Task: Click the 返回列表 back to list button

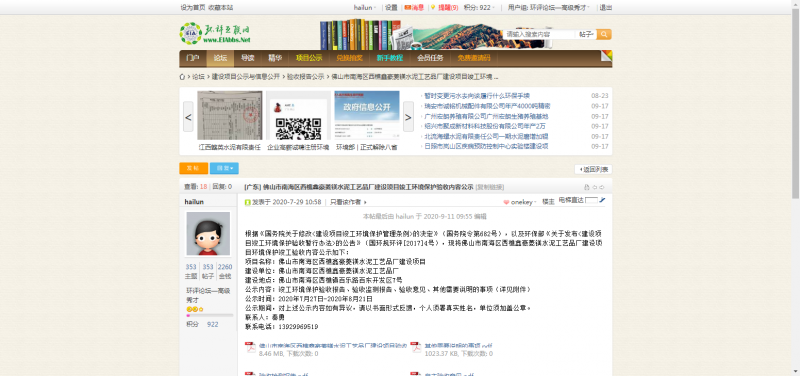Action: pyautogui.click(x=593, y=169)
